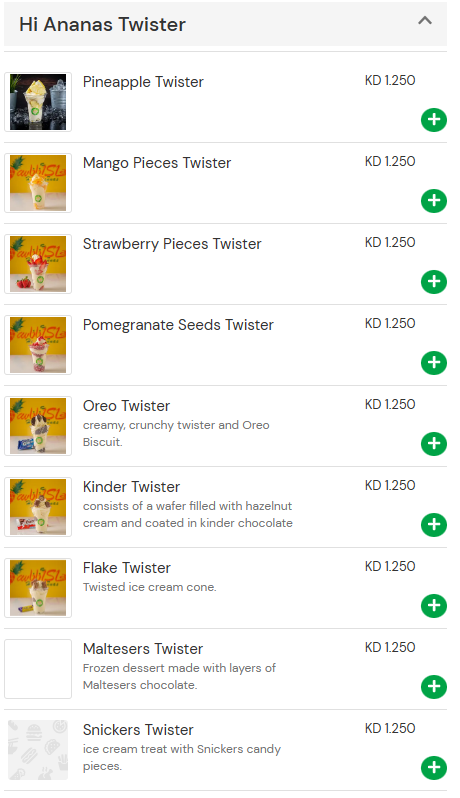The image size is (460, 798).
Task: Open the Mango Pieces Twister photo
Action: [38, 183]
